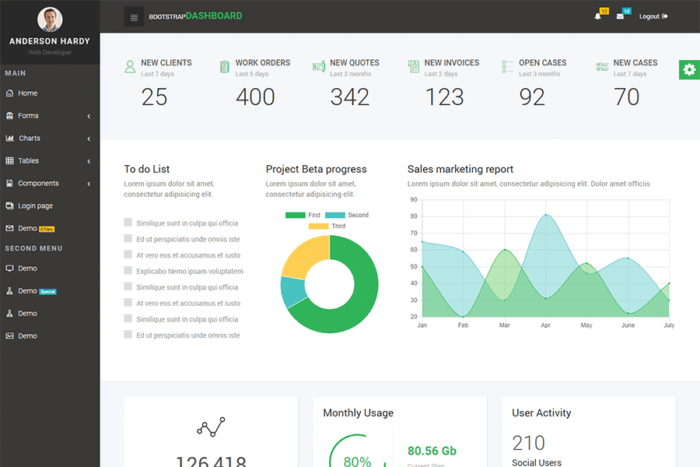Click the New Clients user icon
This screenshot has height=467, width=700.
click(x=130, y=67)
